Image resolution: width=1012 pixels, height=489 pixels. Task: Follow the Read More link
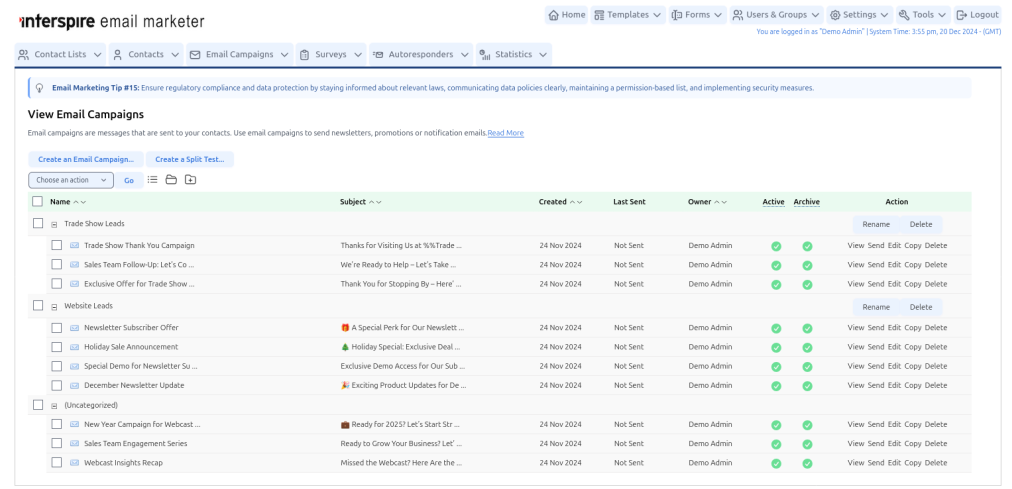(505, 133)
